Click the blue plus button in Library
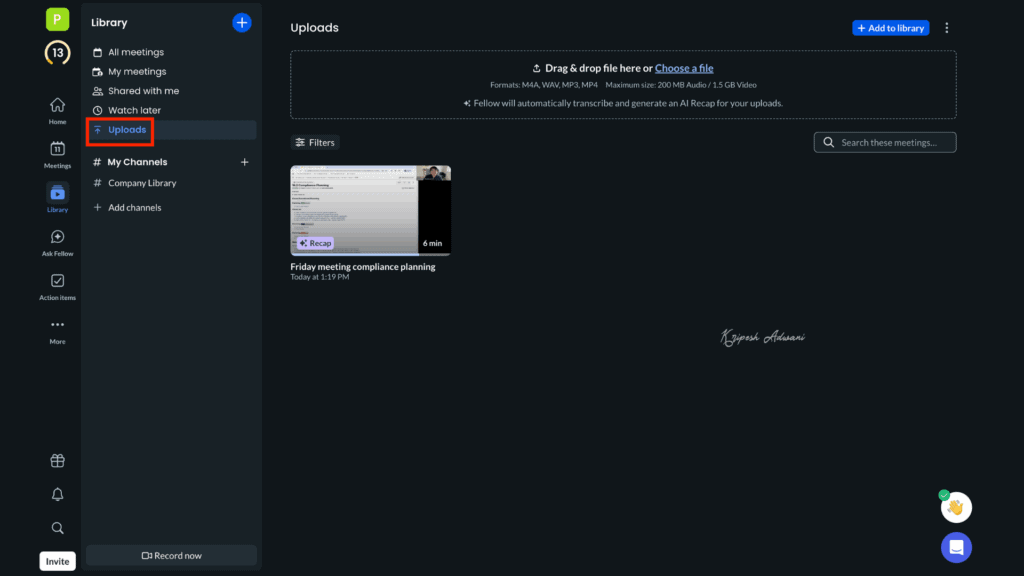Viewport: 1024px width, 576px height. coord(241,22)
